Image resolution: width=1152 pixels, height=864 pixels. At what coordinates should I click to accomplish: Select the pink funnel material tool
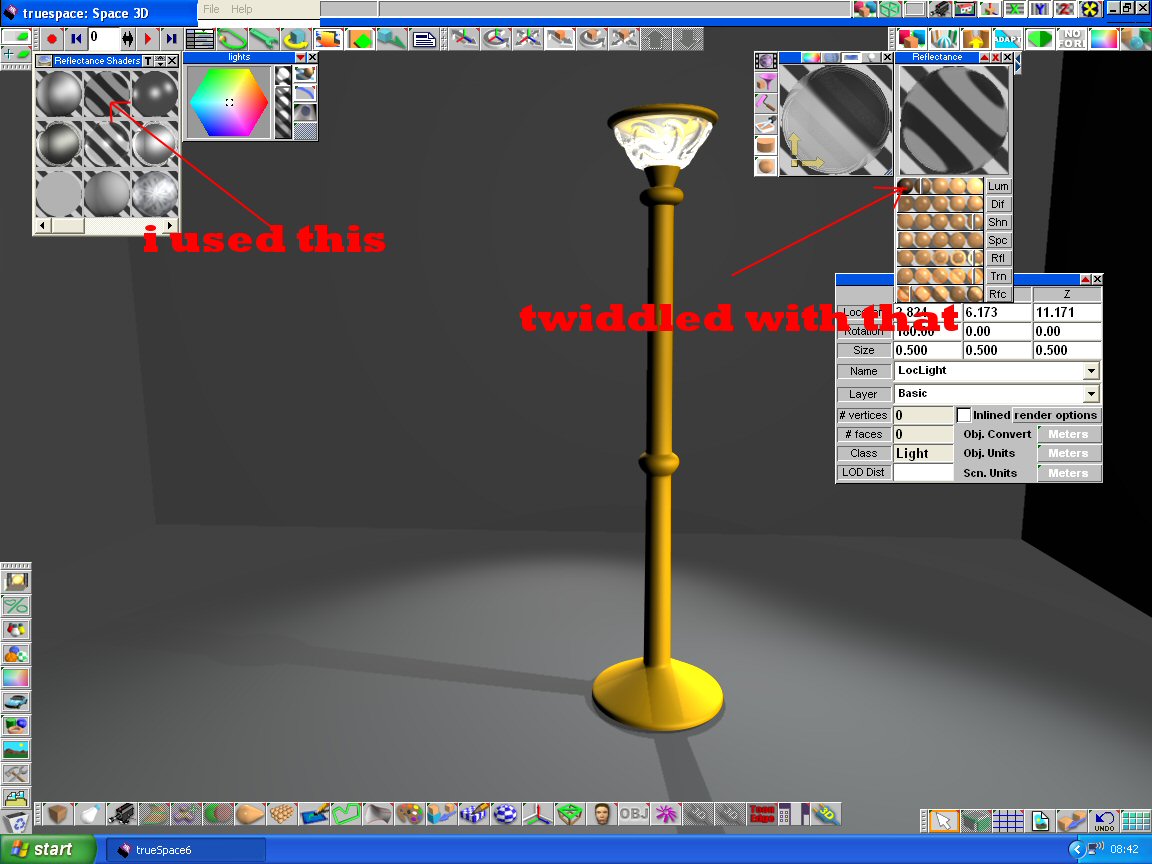[x=766, y=82]
